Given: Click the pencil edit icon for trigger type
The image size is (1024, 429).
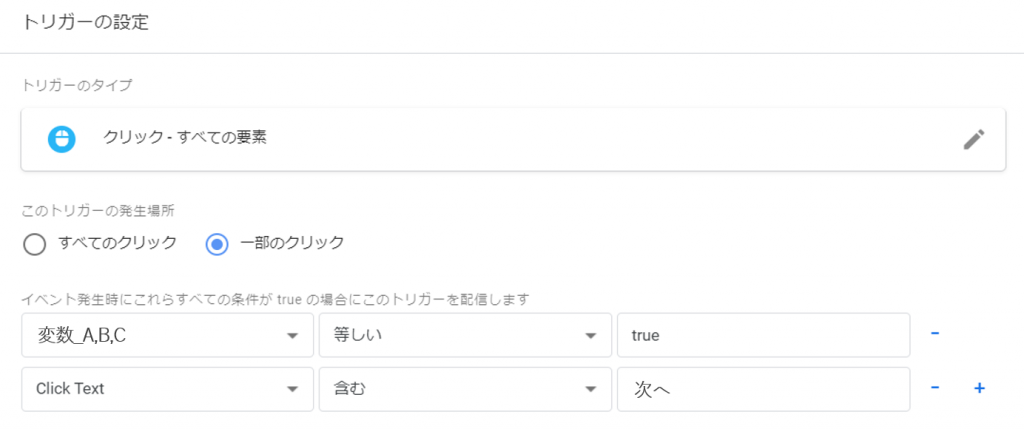Looking at the screenshot, I should coord(974,139).
